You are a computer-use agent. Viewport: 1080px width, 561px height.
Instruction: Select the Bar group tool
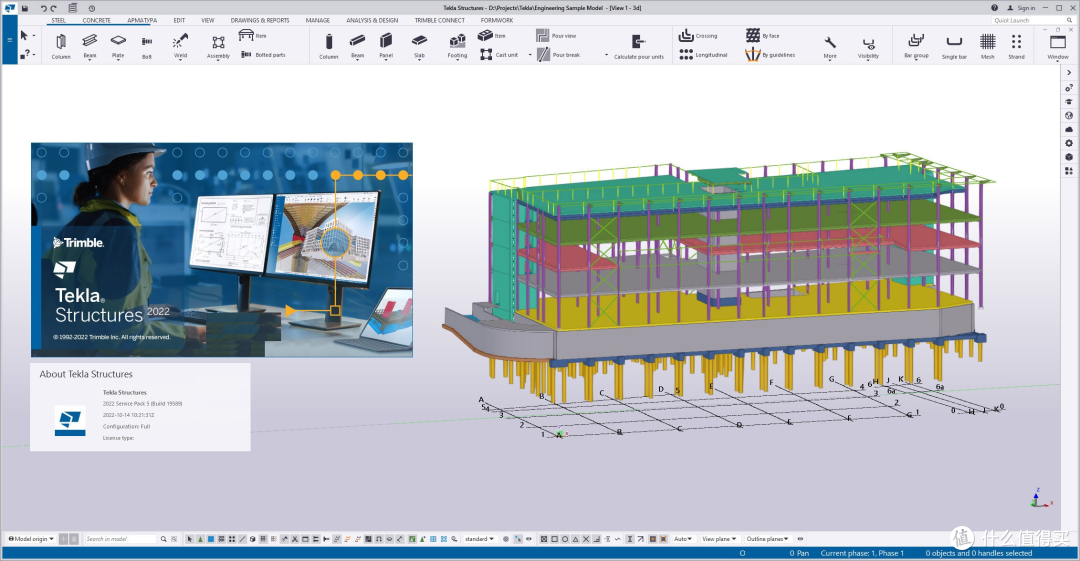pyautogui.click(x=916, y=45)
